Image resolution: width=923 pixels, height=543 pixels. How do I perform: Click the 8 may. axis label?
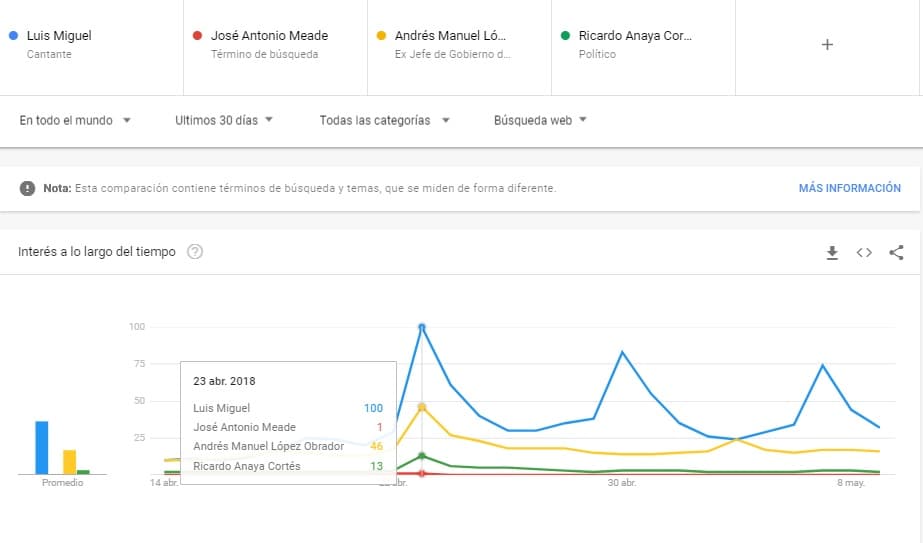pos(851,483)
